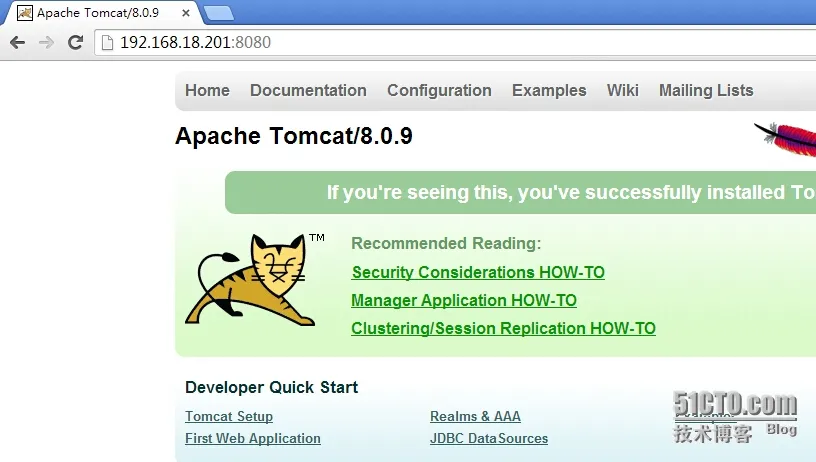The height and width of the screenshot is (462, 816).
Task: Follow the JDBC DataSources link
Action: pos(489,438)
